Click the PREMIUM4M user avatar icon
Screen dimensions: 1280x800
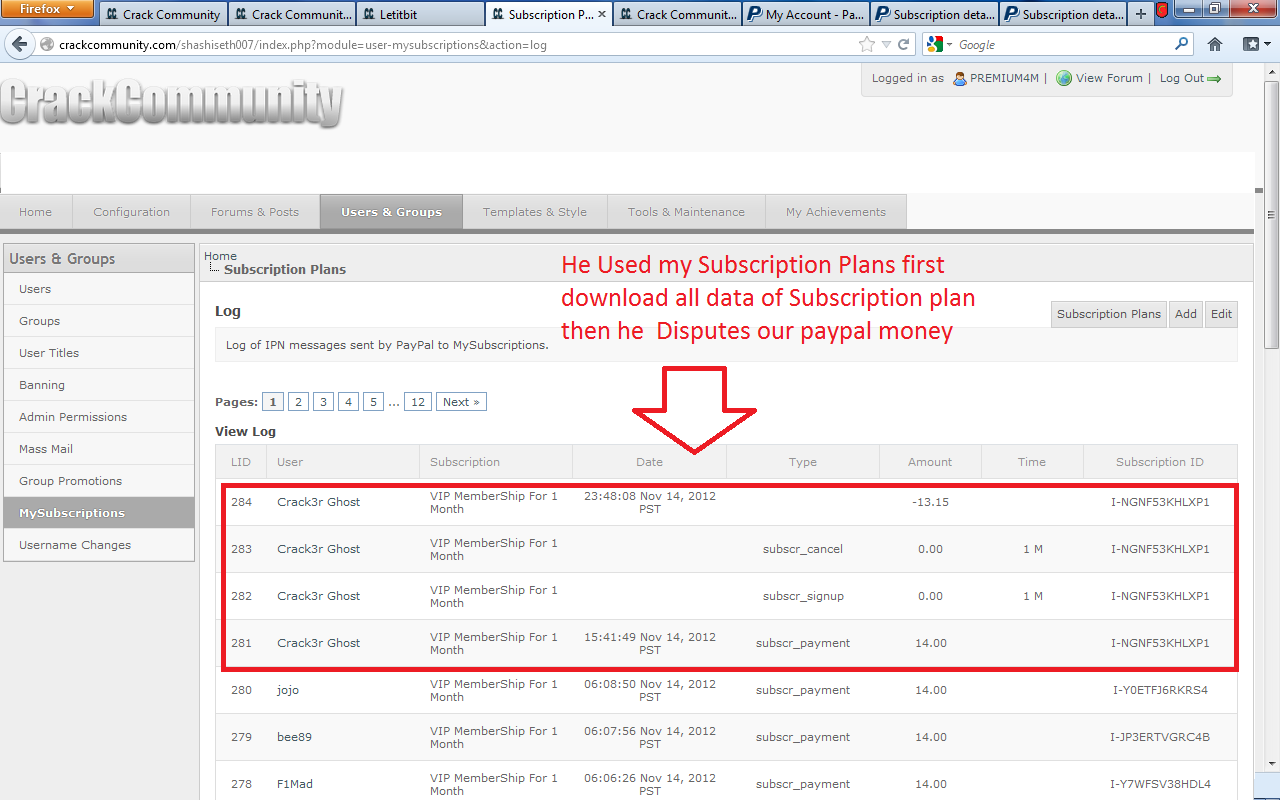[x=959, y=78]
